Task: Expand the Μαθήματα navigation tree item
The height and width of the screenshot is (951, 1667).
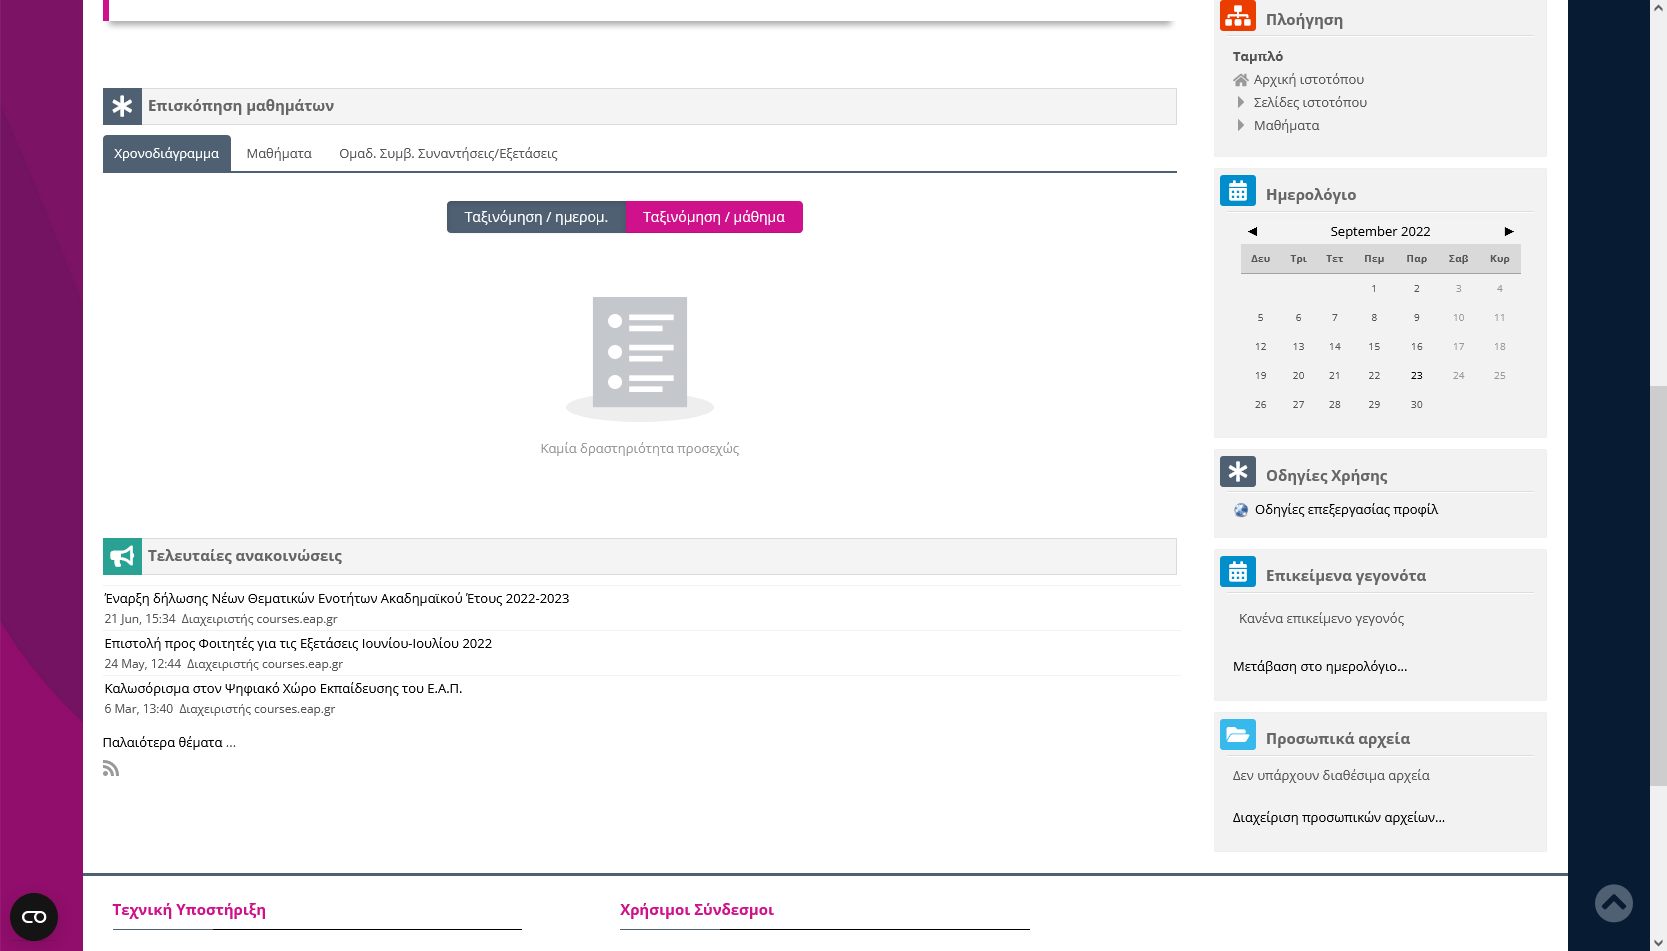Action: click(x=1241, y=125)
